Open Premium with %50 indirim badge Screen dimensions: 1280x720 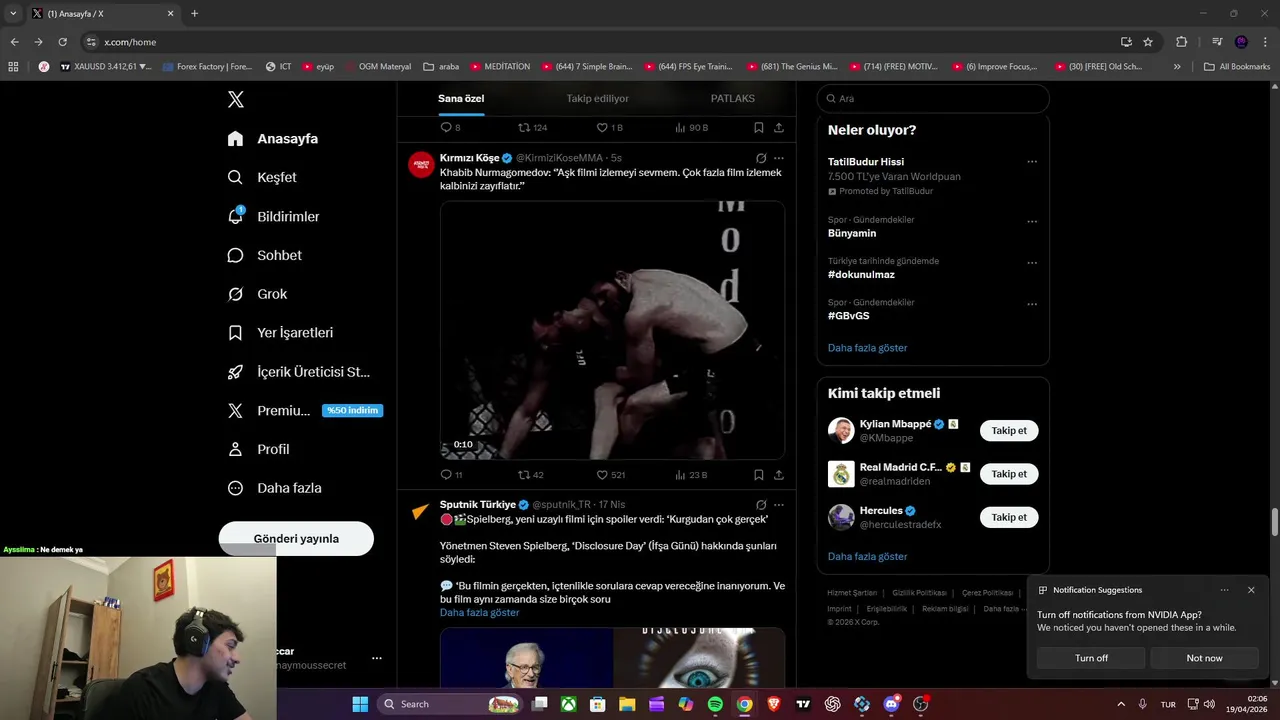(305, 411)
